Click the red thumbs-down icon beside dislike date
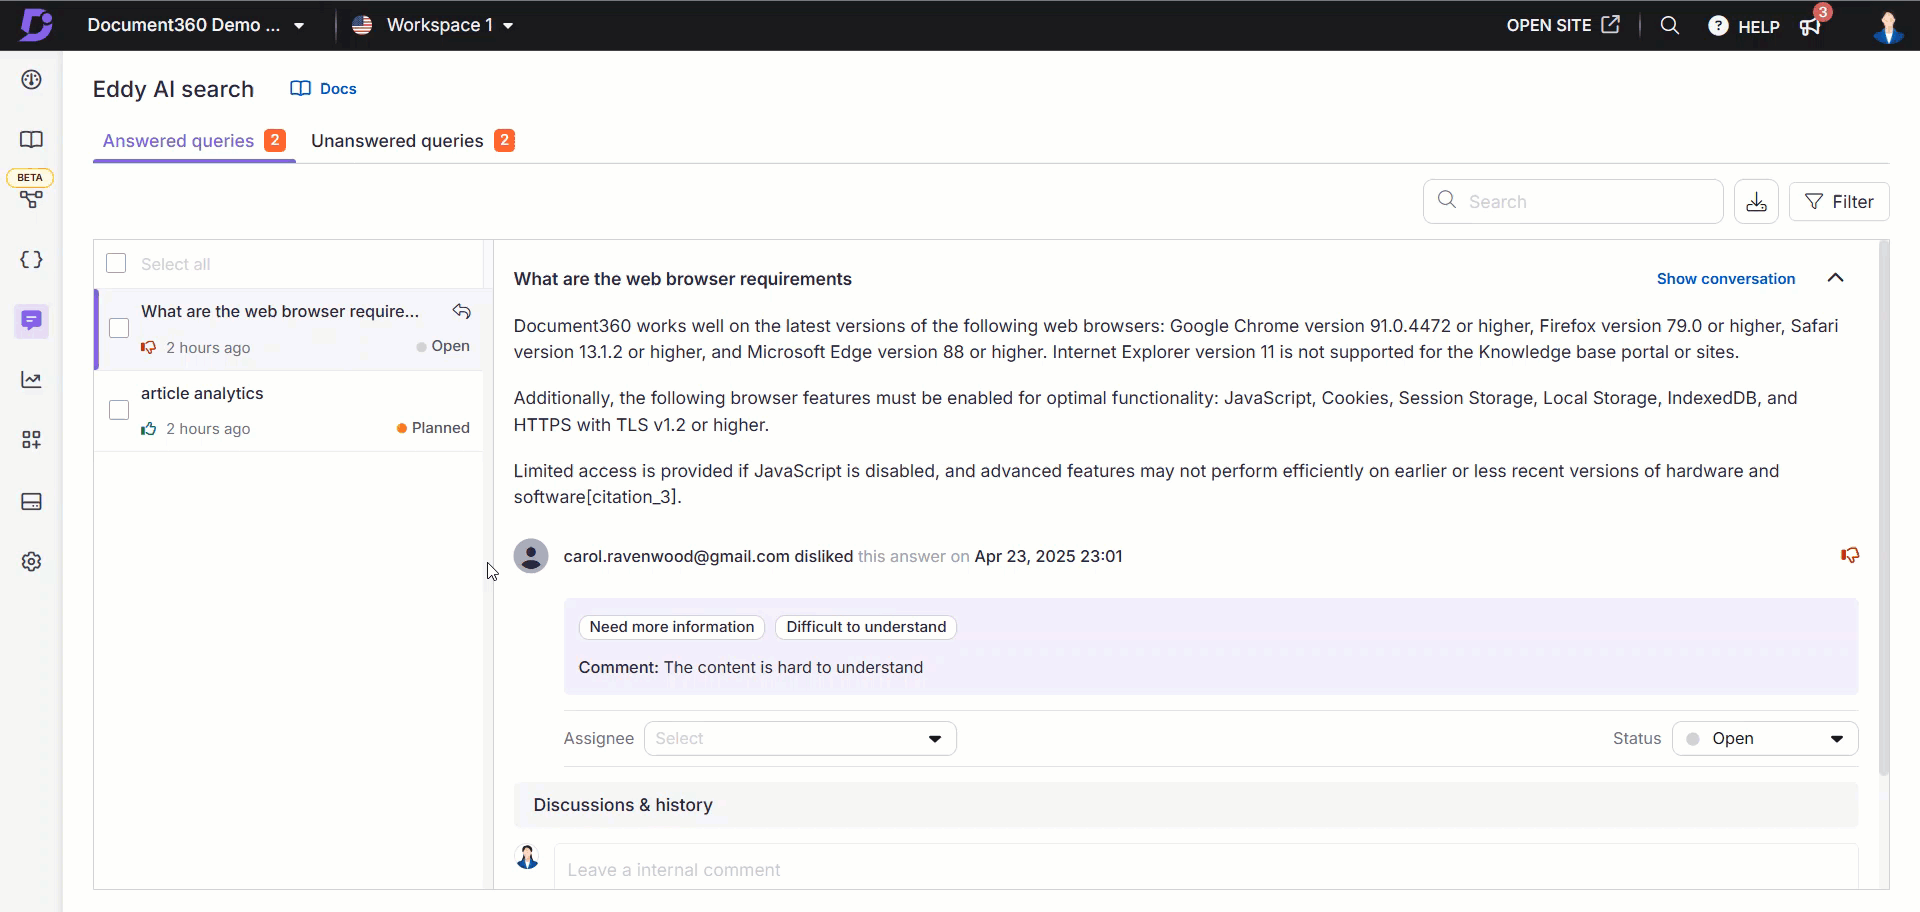The width and height of the screenshot is (1920, 912). (1850, 555)
